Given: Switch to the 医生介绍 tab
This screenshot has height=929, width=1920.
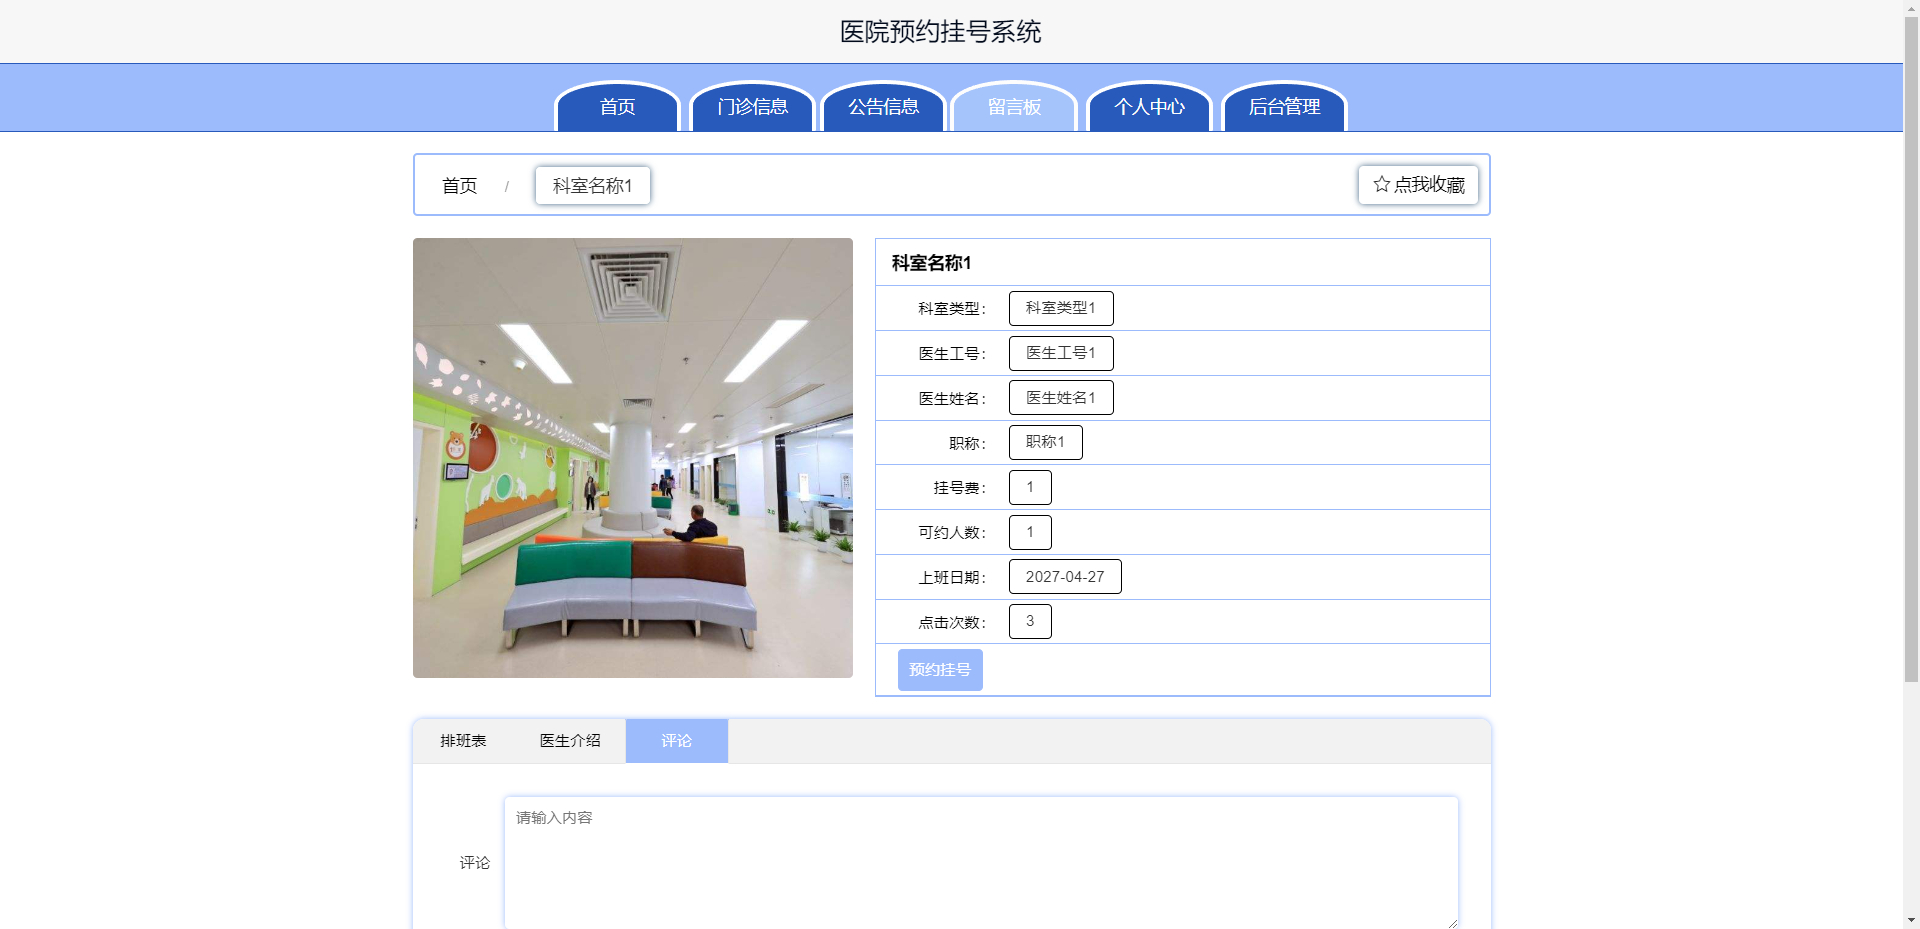Looking at the screenshot, I should coord(570,741).
